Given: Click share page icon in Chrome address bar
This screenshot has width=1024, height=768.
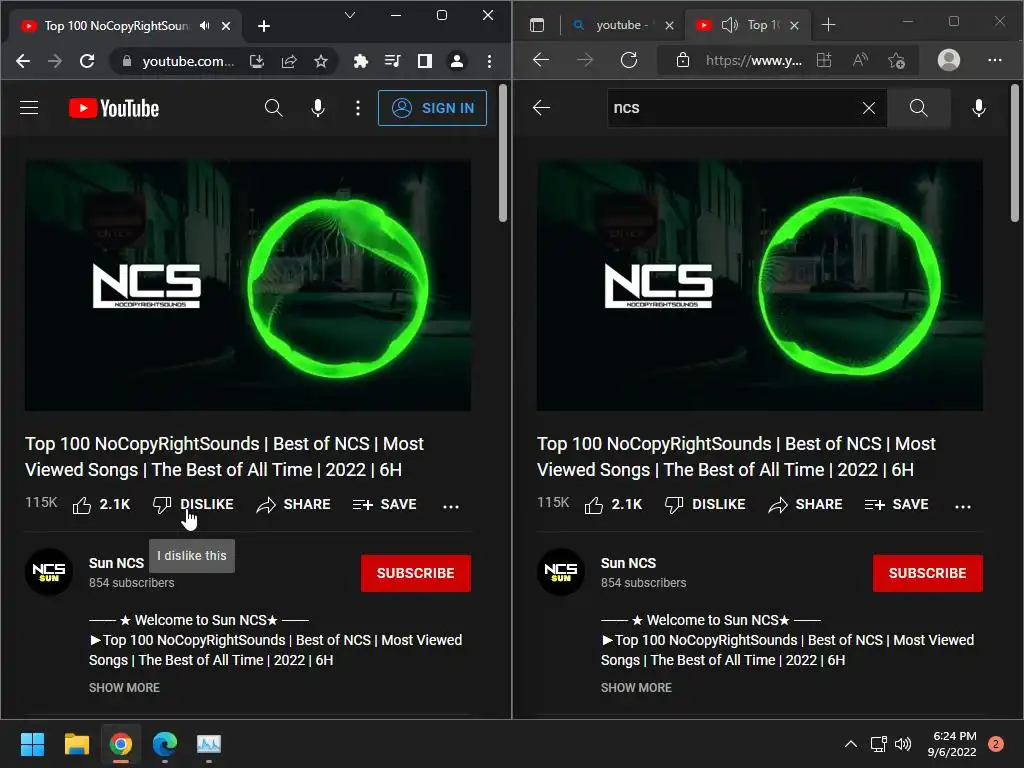Looking at the screenshot, I should (289, 61).
